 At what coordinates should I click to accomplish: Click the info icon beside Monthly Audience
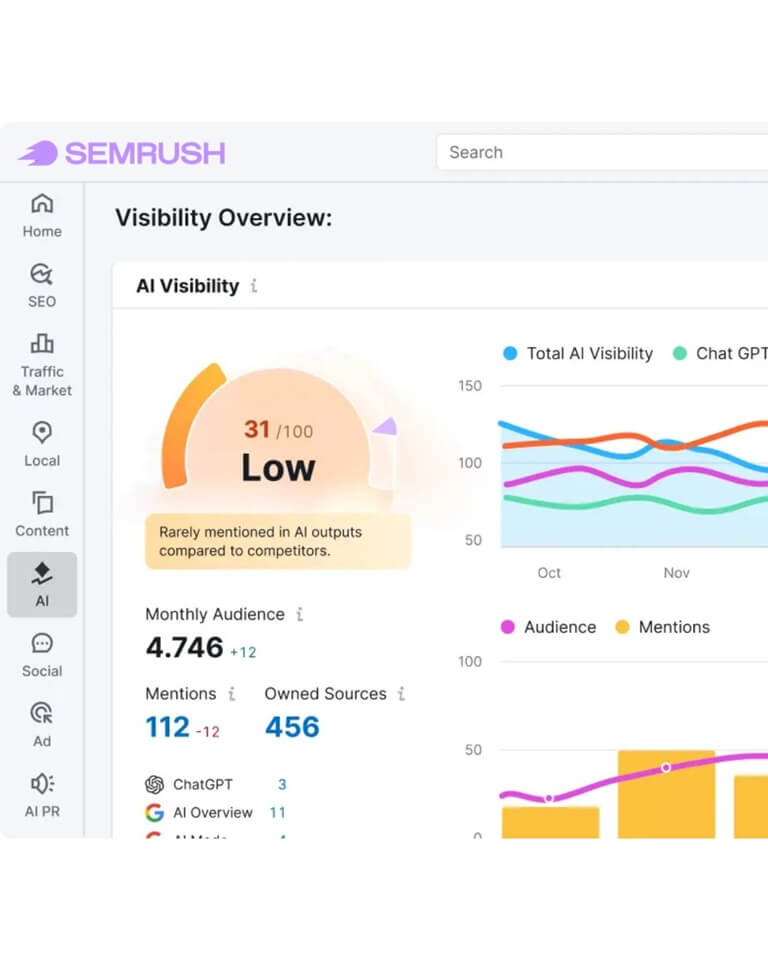[299, 613]
